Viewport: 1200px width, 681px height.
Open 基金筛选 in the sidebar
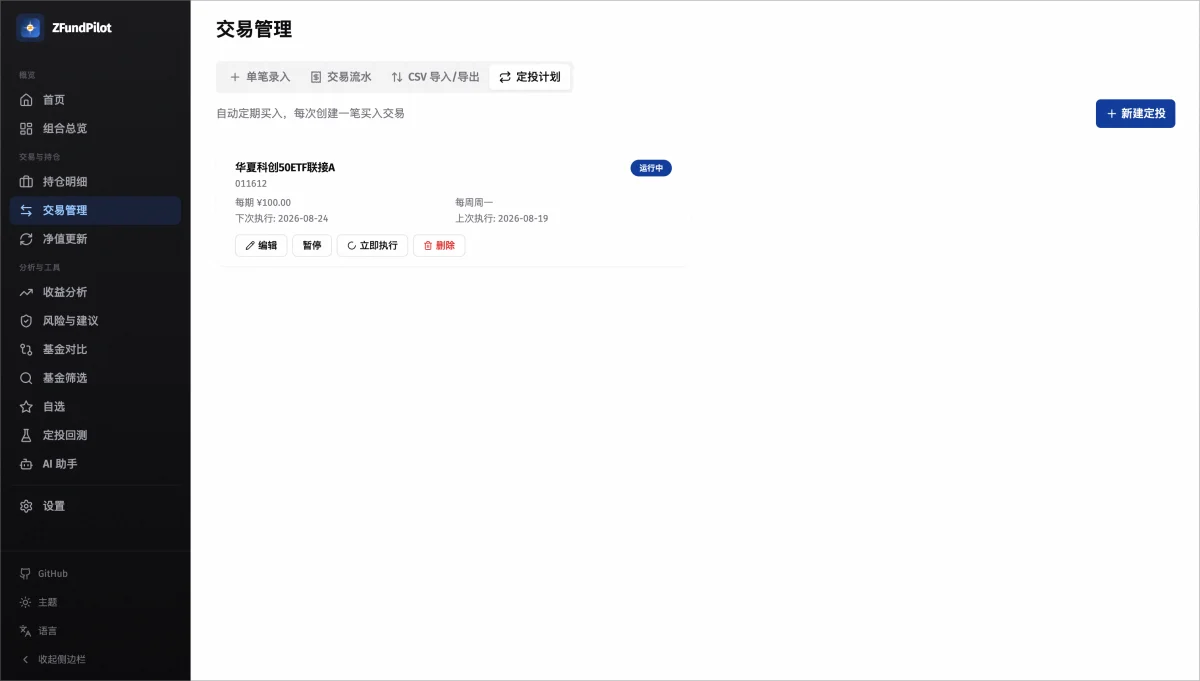95,378
